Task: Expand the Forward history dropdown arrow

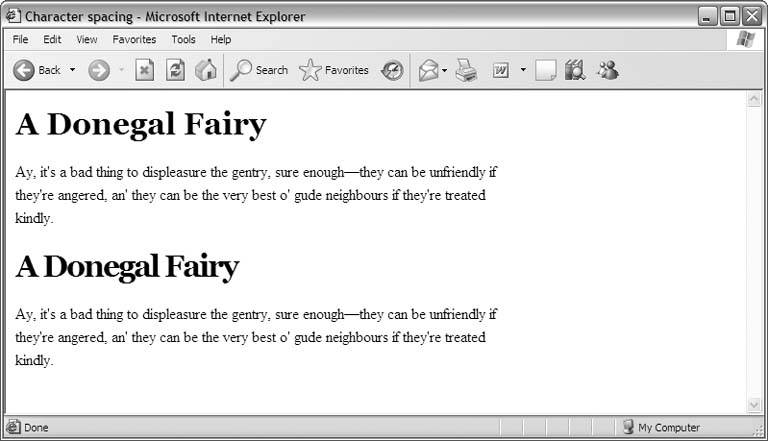Action: [121, 70]
